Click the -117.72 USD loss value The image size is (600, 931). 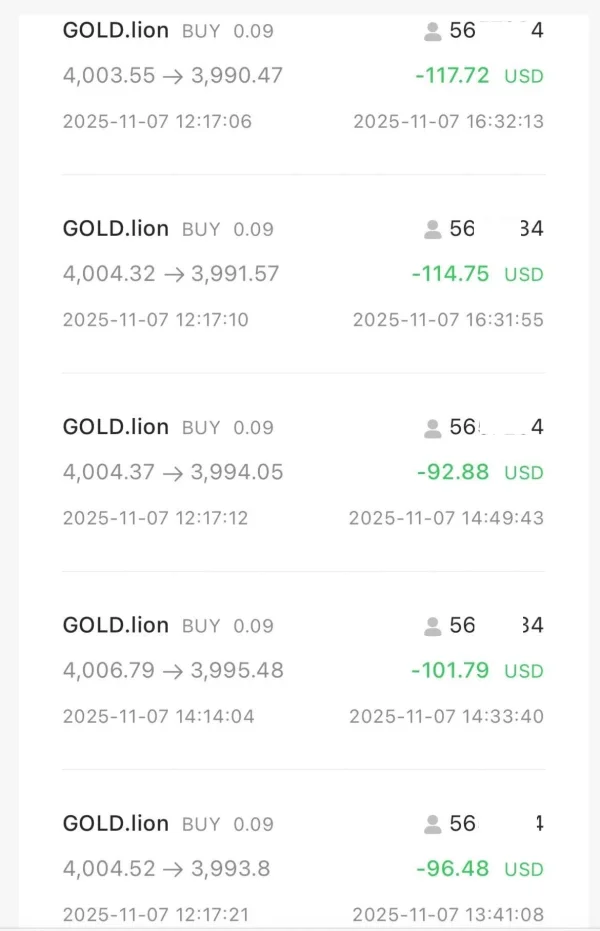(x=452, y=75)
